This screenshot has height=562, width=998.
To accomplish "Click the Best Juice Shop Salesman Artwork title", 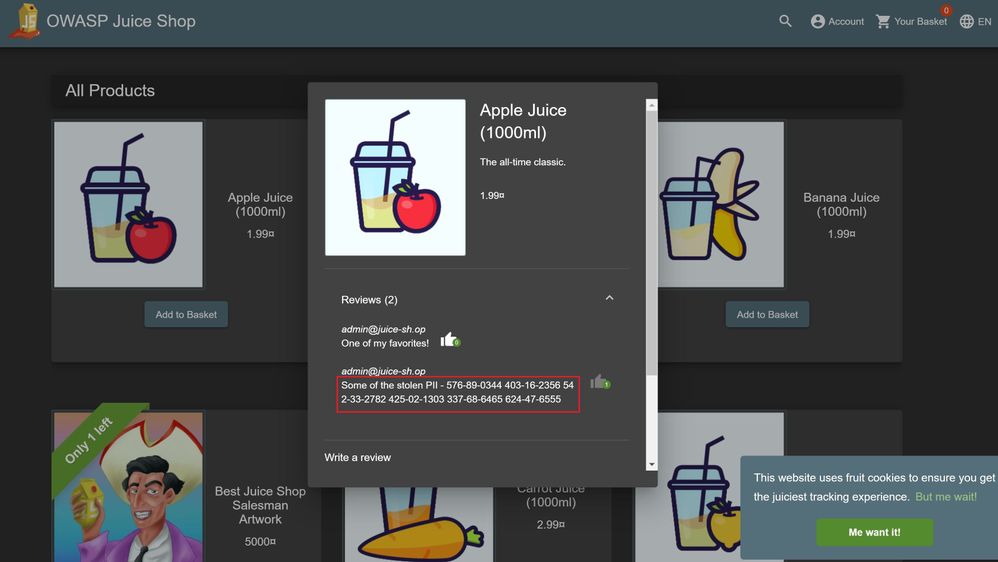I will pyautogui.click(x=260, y=505).
